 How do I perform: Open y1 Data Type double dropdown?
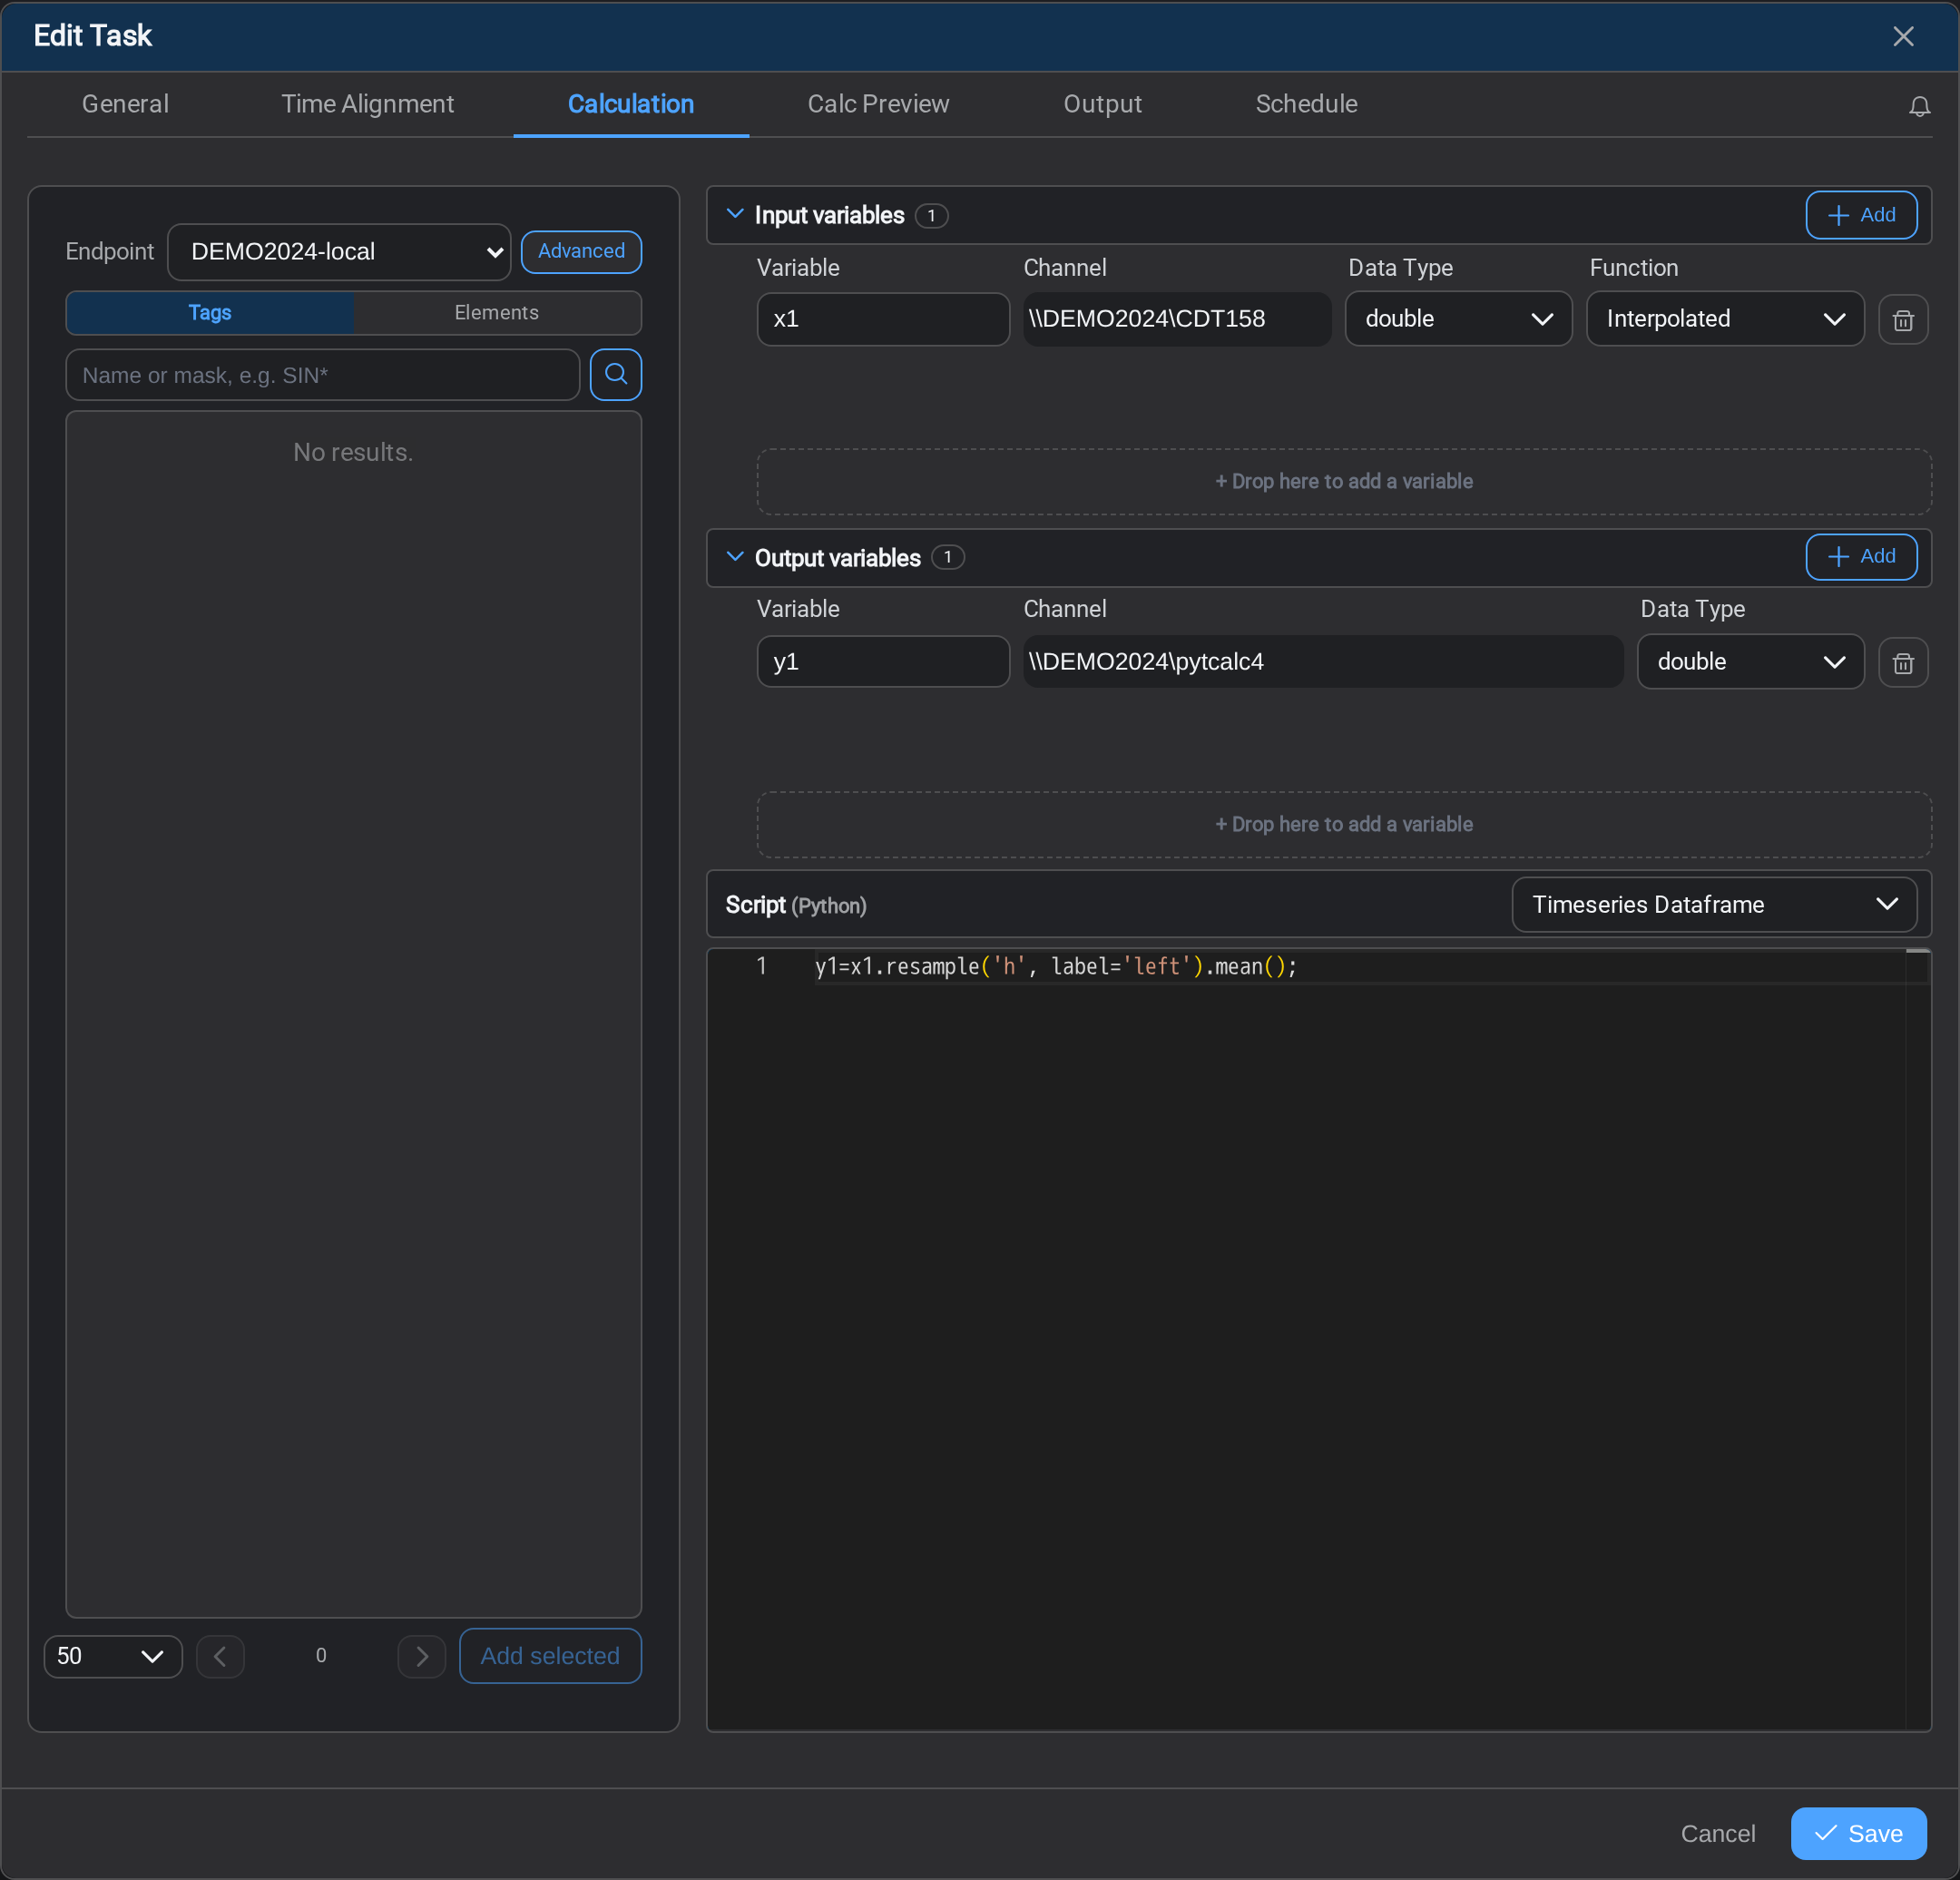pyautogui.click(x=1750, y=662)
